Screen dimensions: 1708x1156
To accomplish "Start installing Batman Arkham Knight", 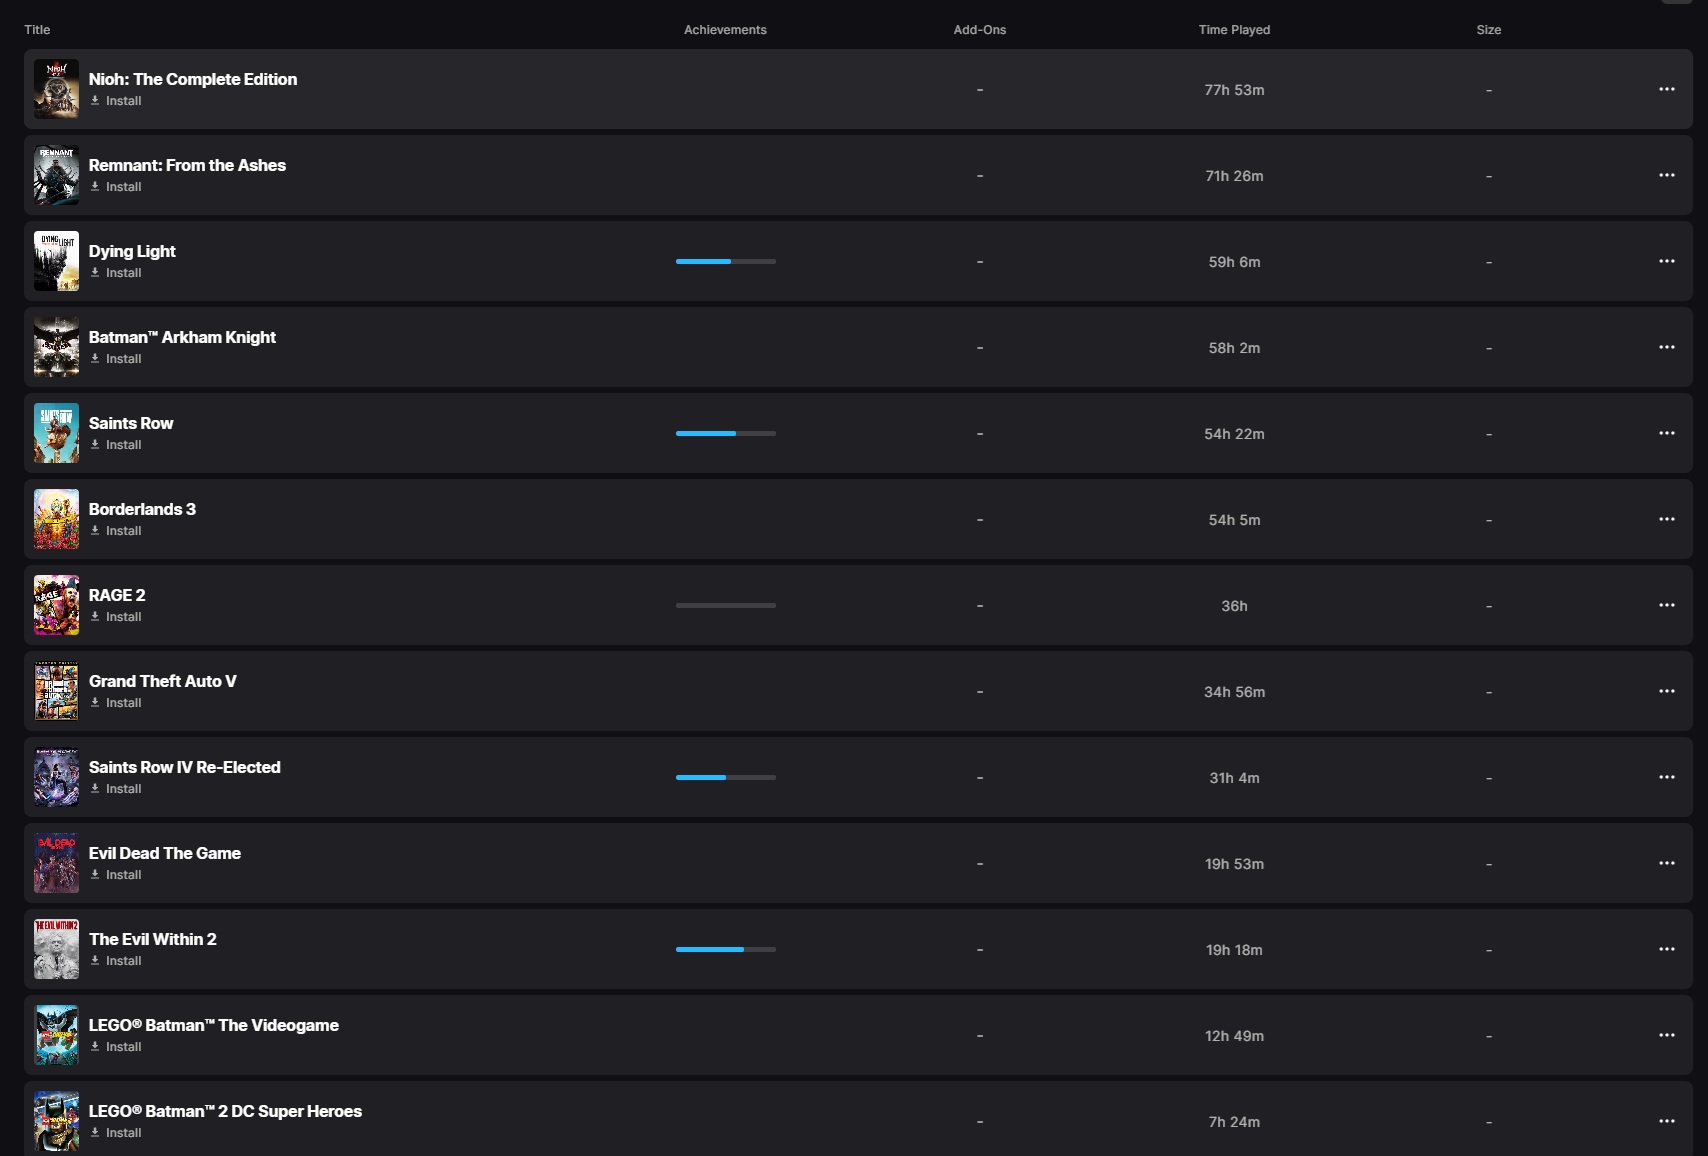I will pyautogui.click(x=116, y=359).
